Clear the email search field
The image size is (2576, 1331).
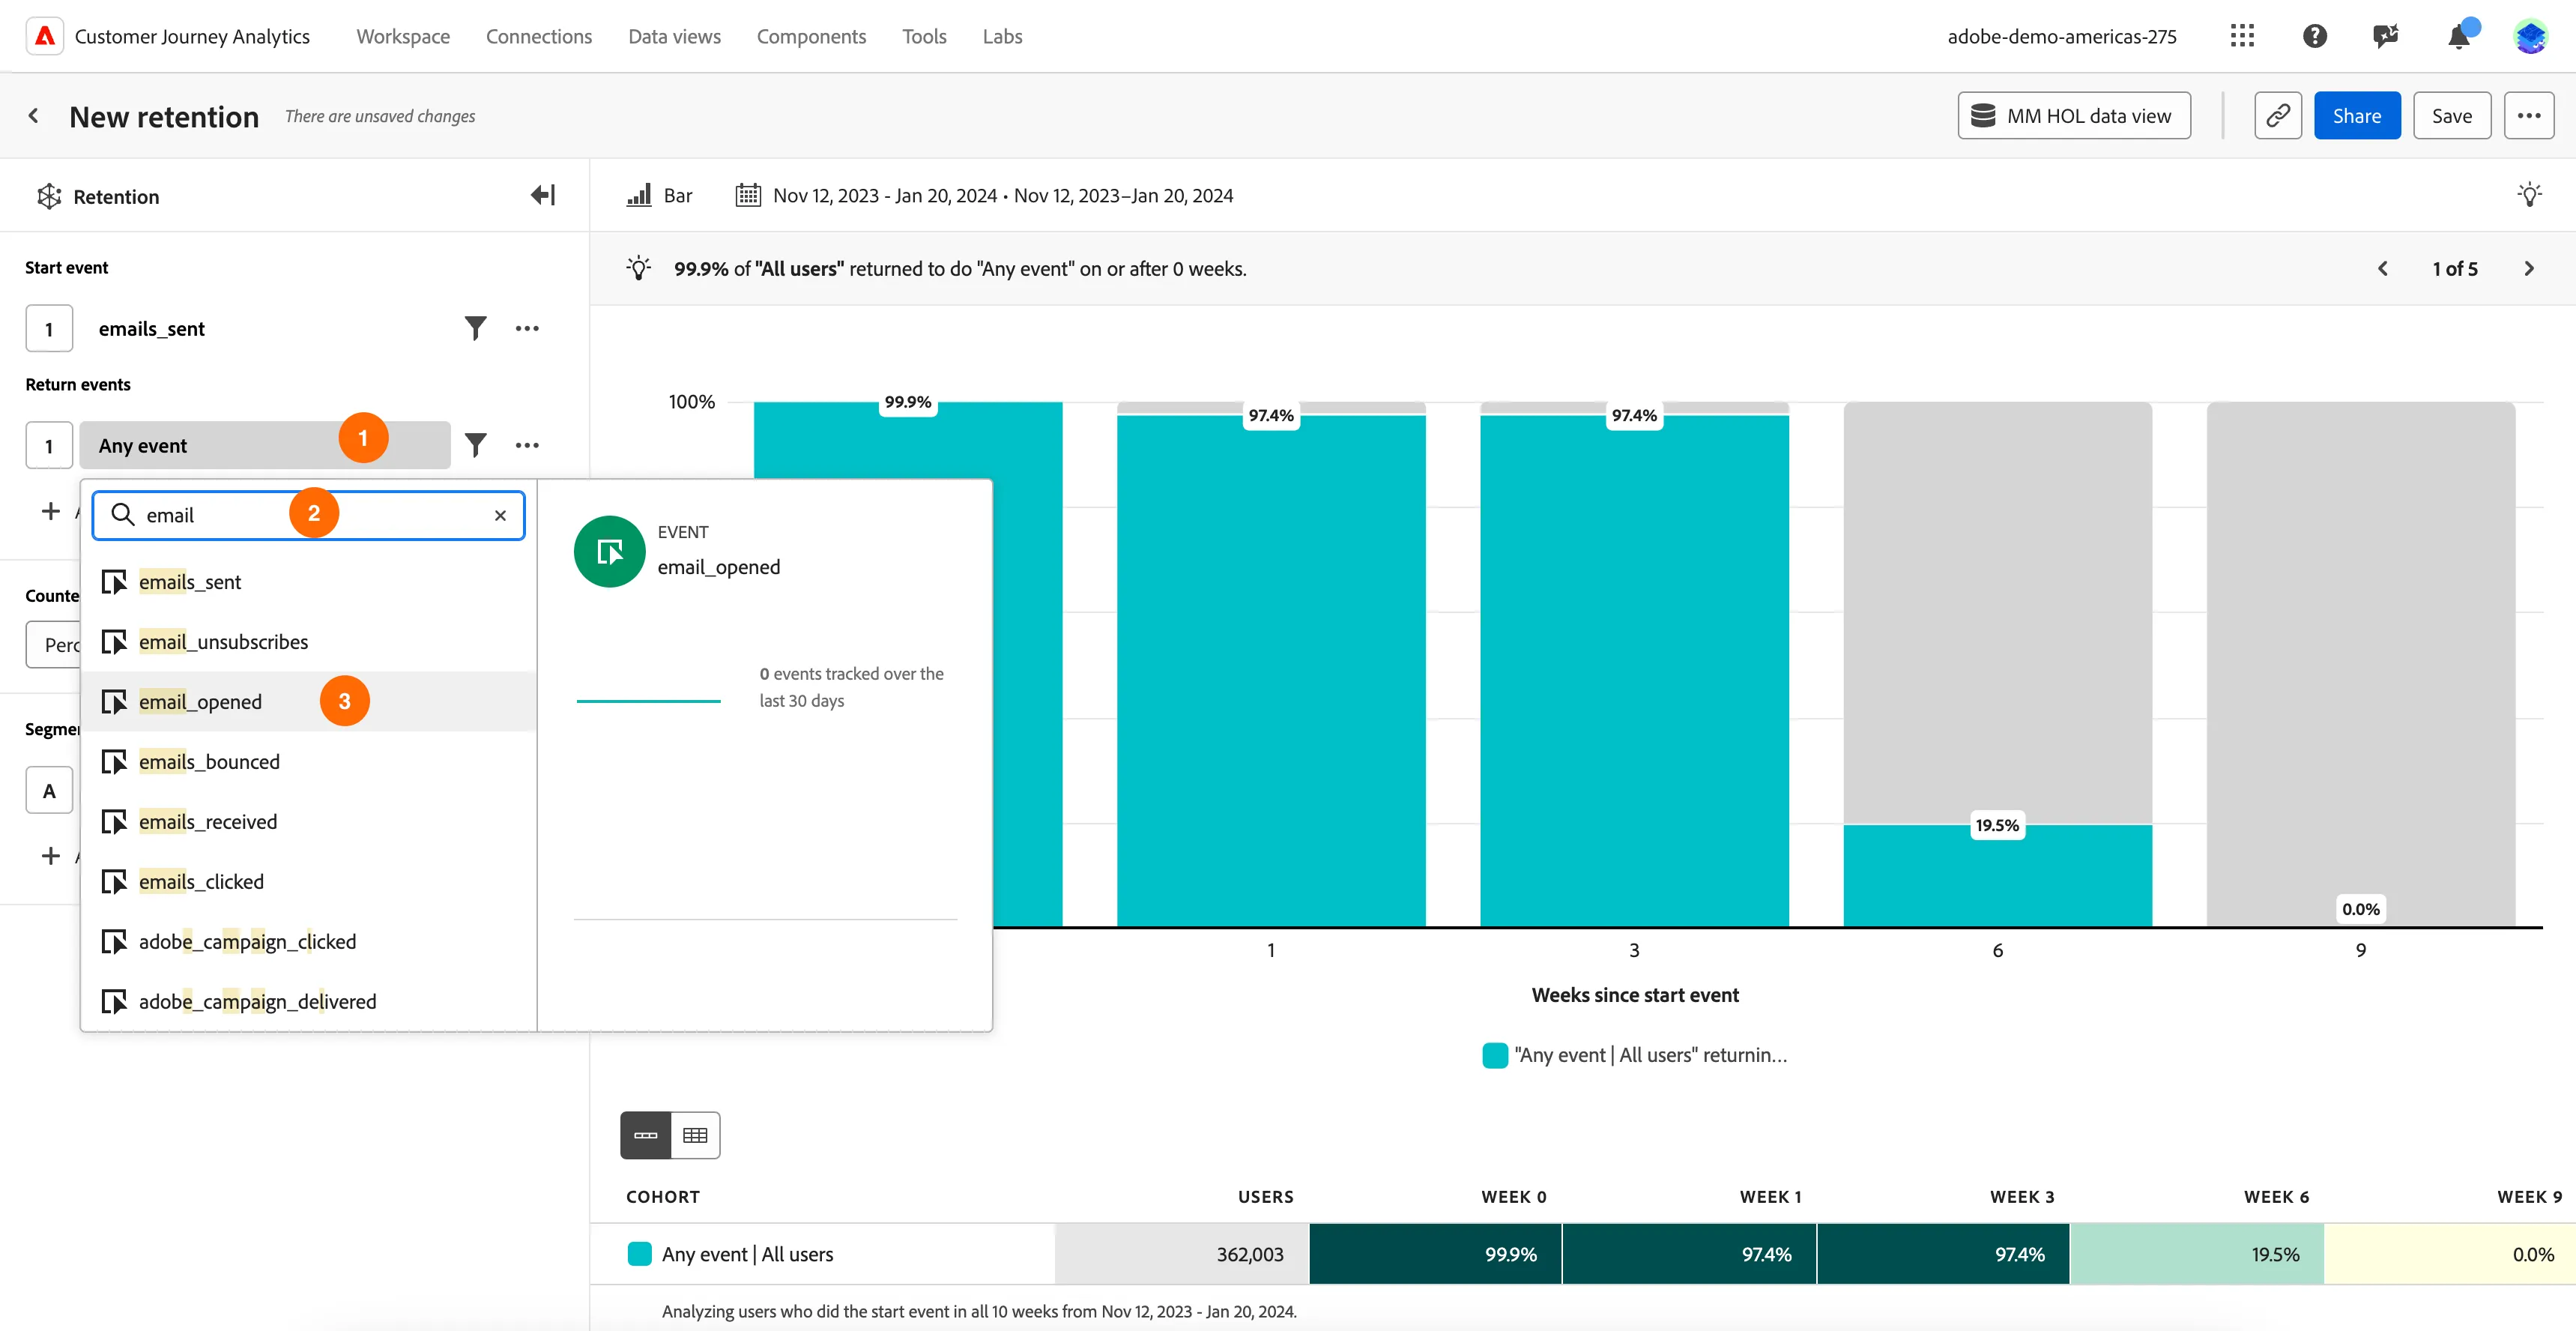500,515
